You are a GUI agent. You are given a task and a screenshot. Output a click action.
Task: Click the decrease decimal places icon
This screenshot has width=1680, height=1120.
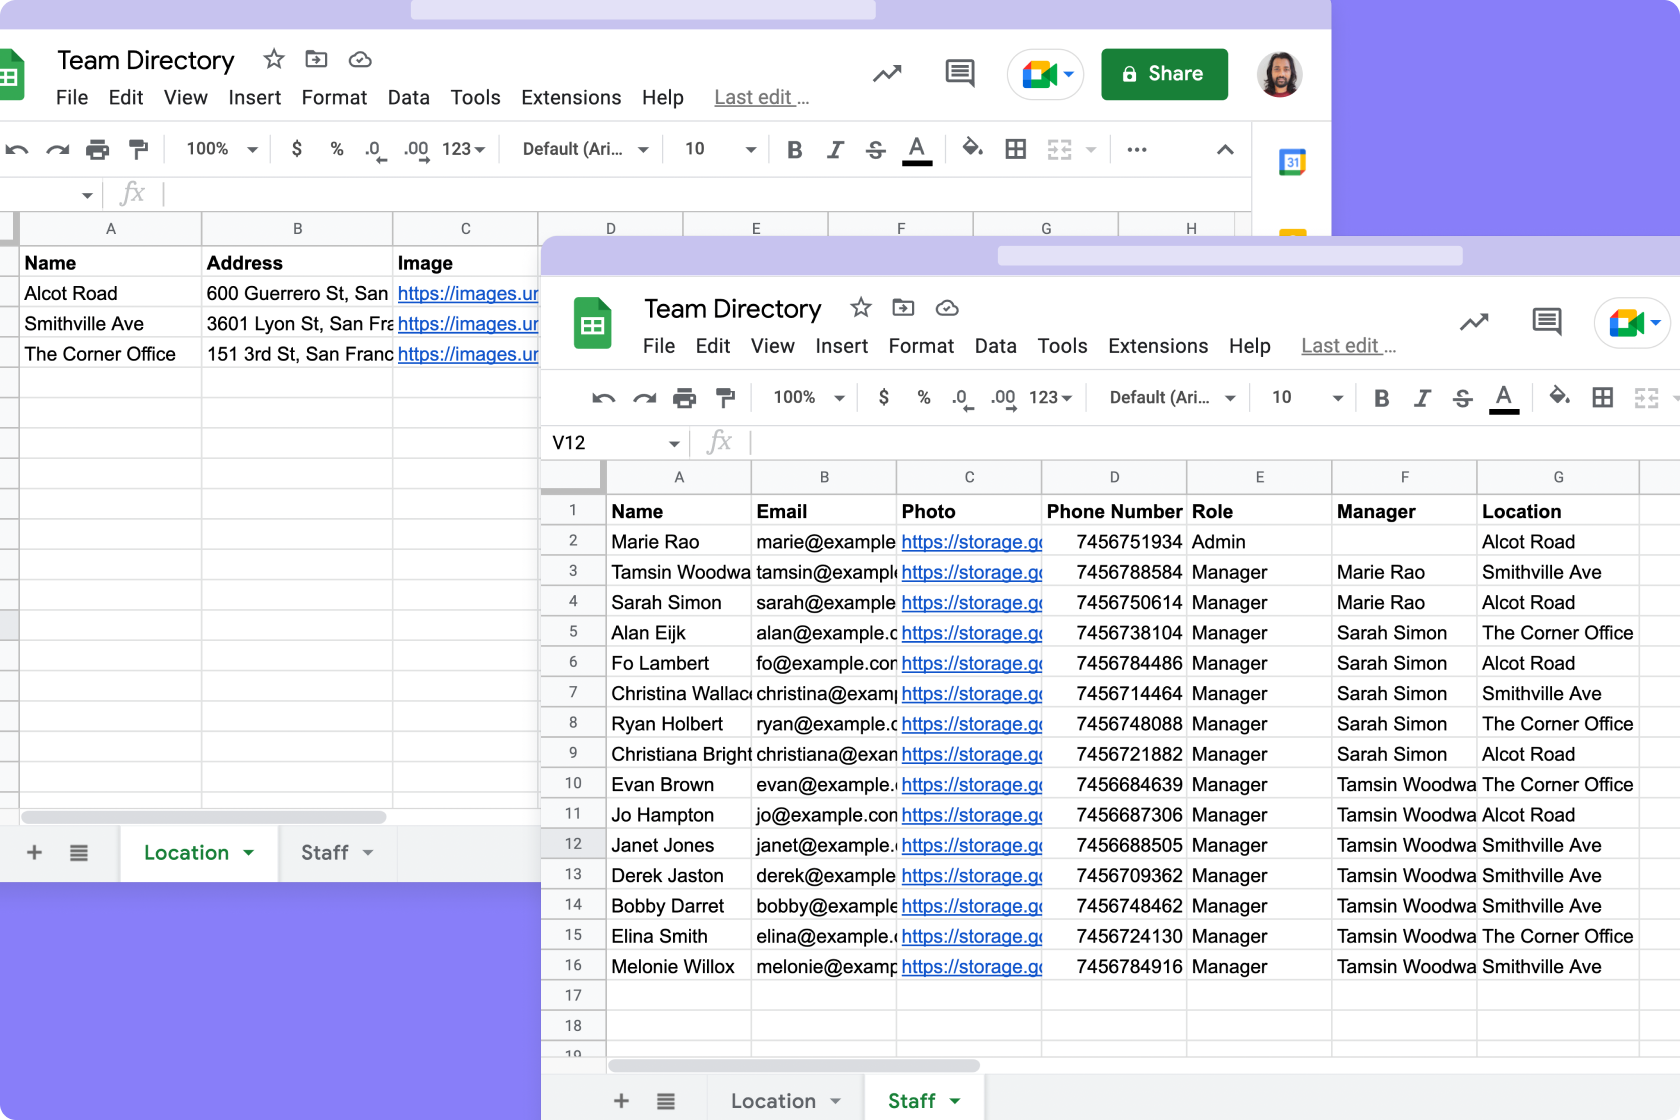(961, 397)
